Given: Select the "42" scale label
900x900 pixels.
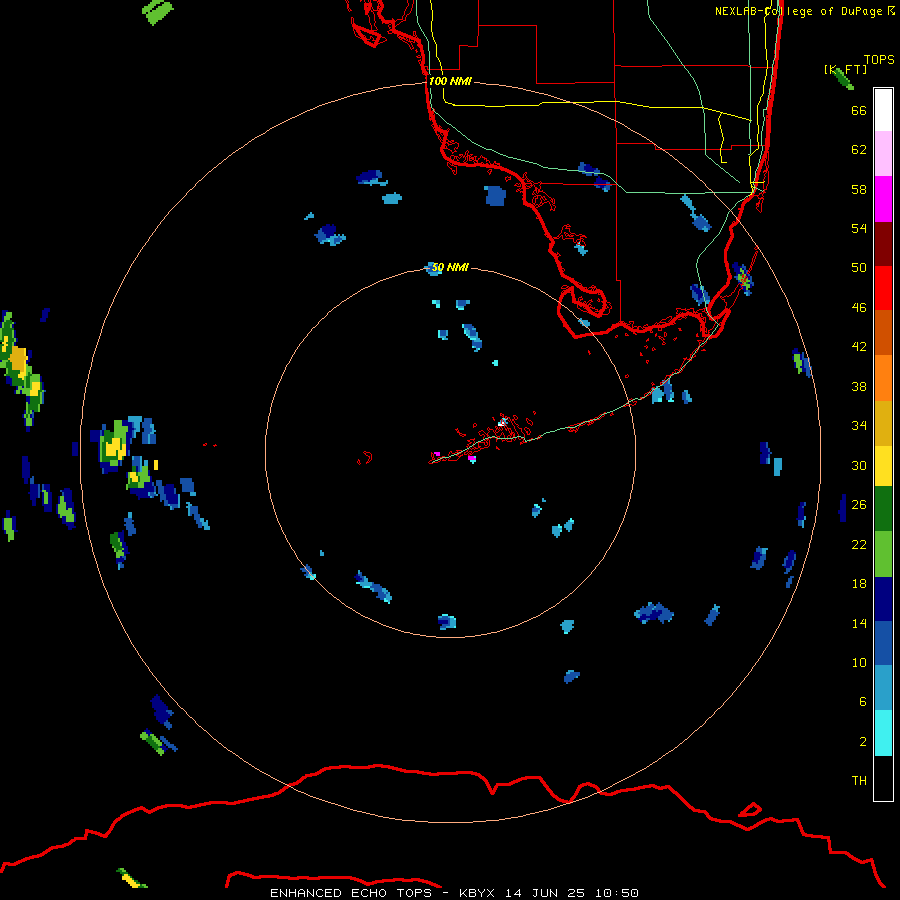Looking at the screenshot, I should click(859, 347).
